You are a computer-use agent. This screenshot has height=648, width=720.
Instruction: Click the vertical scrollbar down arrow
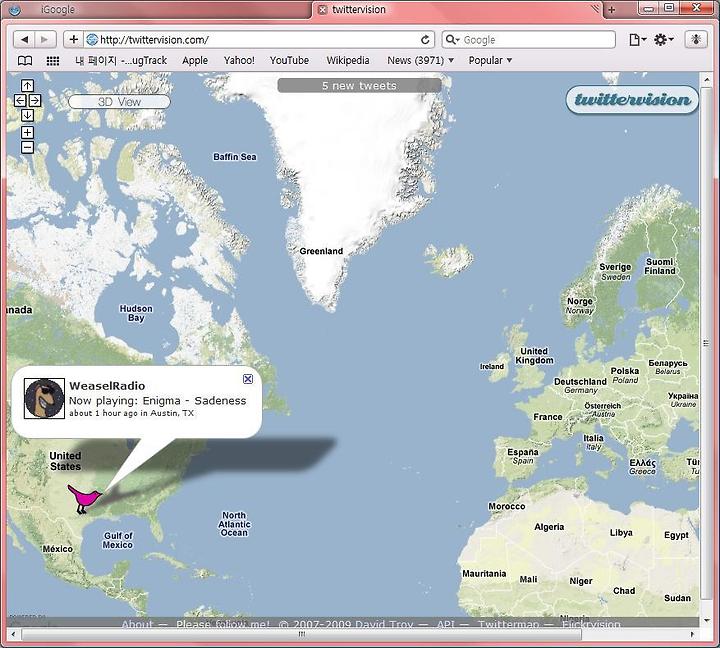(x=707, y=620)
